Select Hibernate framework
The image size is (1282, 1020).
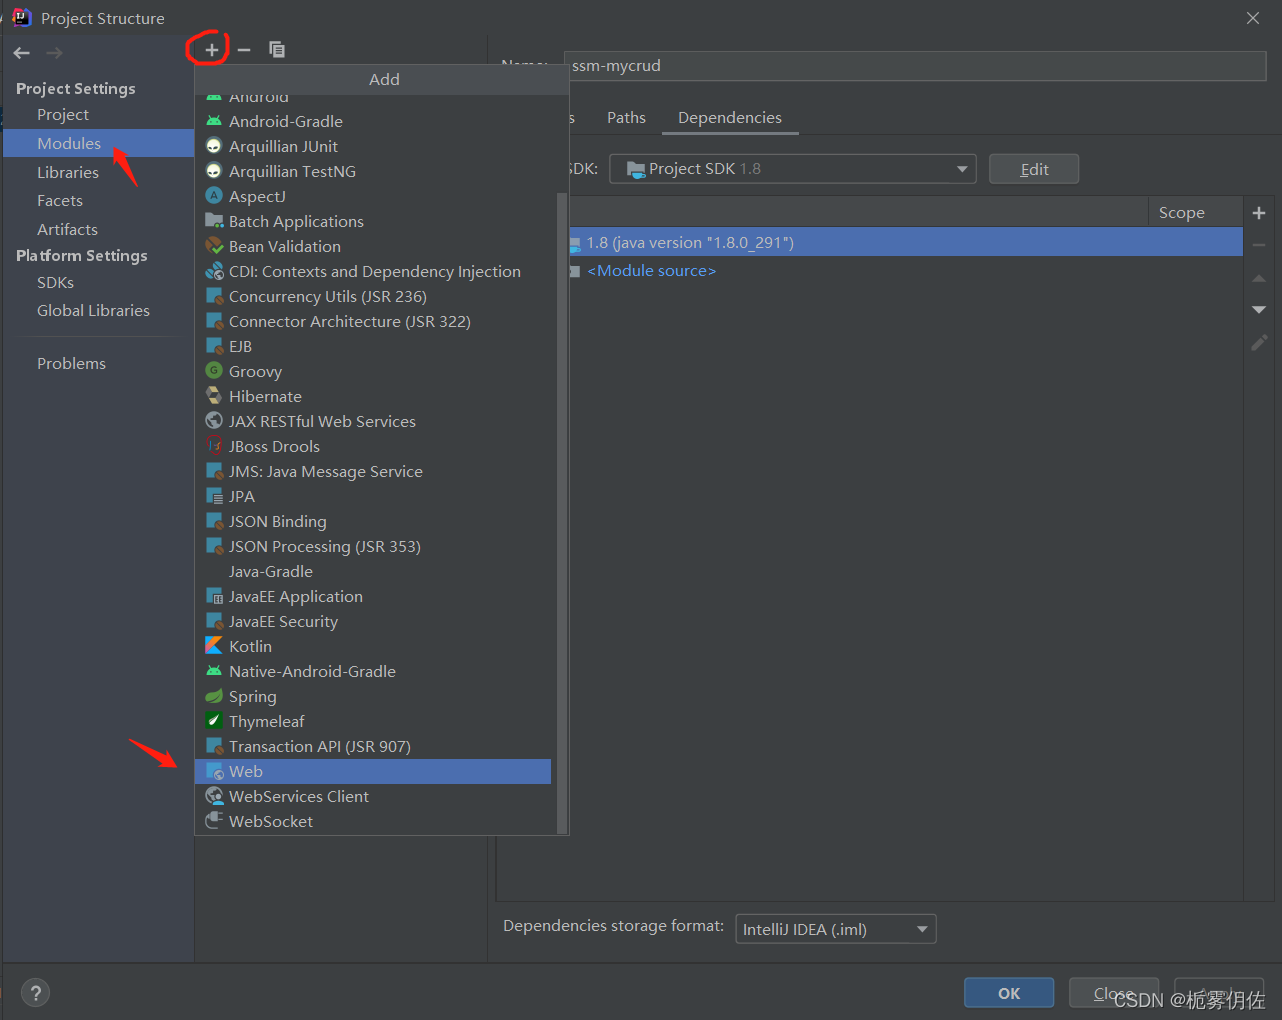tap(373, 396)
